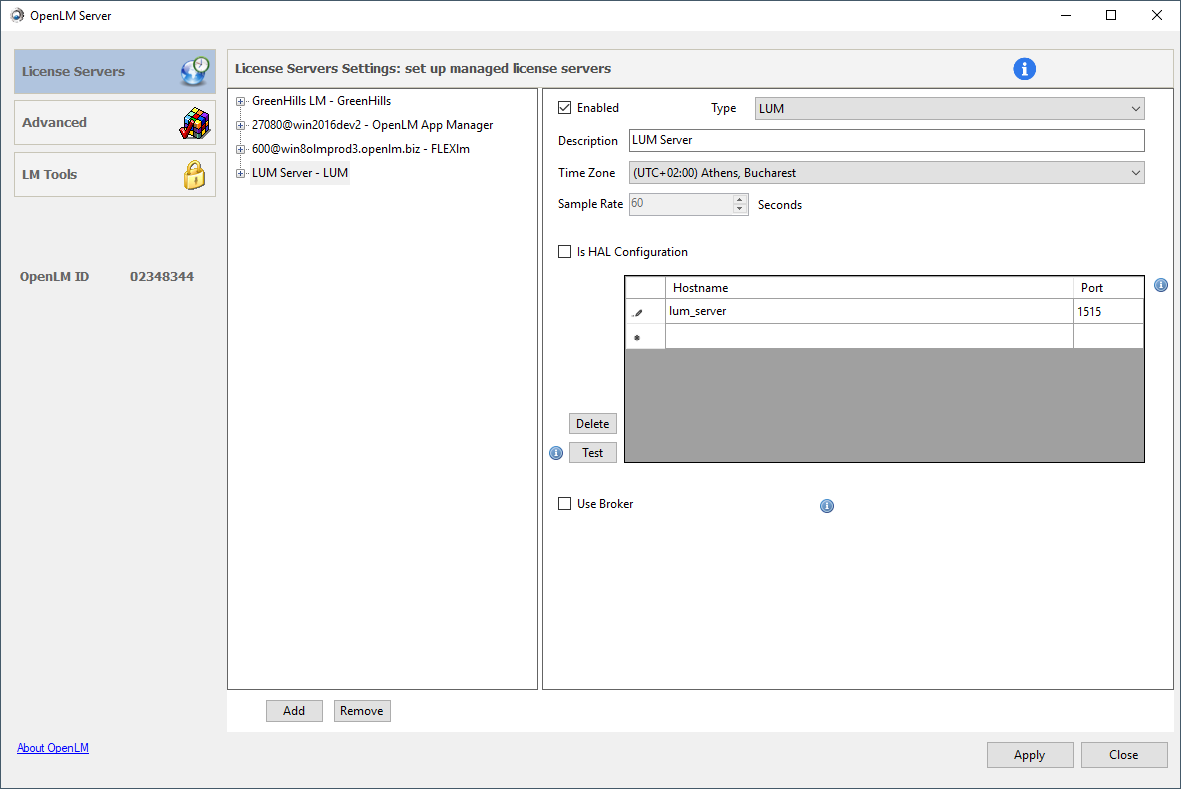
Task: Increase Sample Rate with the up arrow
Action: 740,199
